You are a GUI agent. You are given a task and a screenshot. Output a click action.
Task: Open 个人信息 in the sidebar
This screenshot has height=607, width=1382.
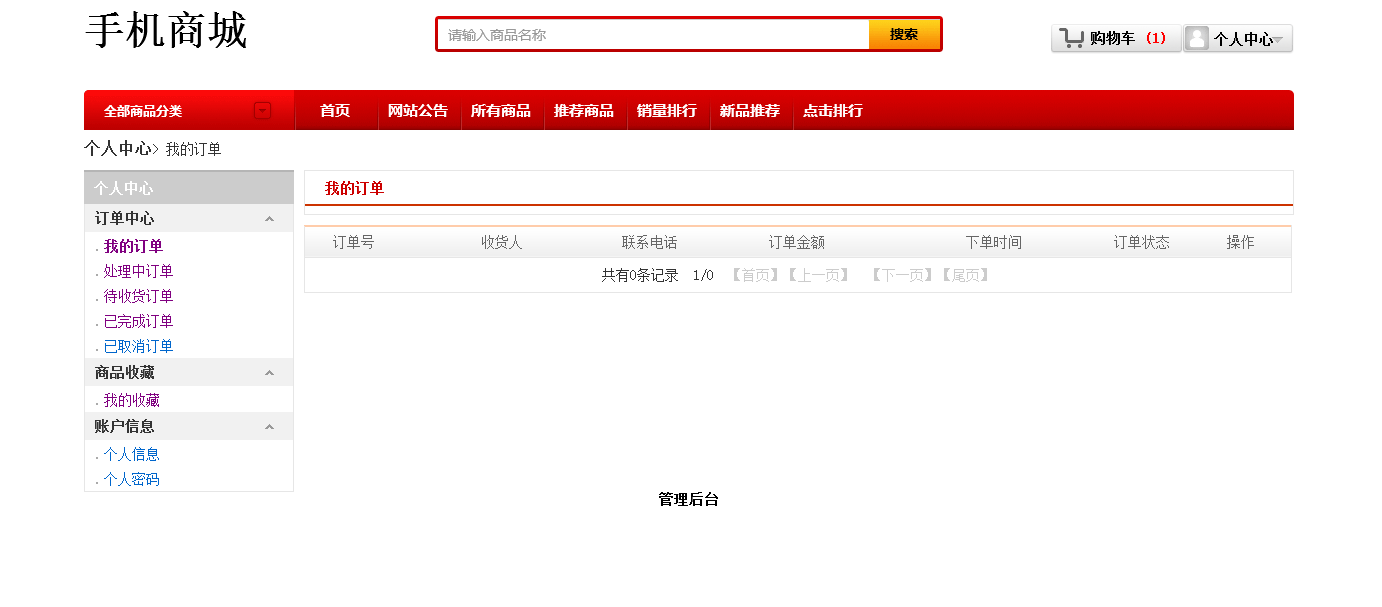(131, 454)
